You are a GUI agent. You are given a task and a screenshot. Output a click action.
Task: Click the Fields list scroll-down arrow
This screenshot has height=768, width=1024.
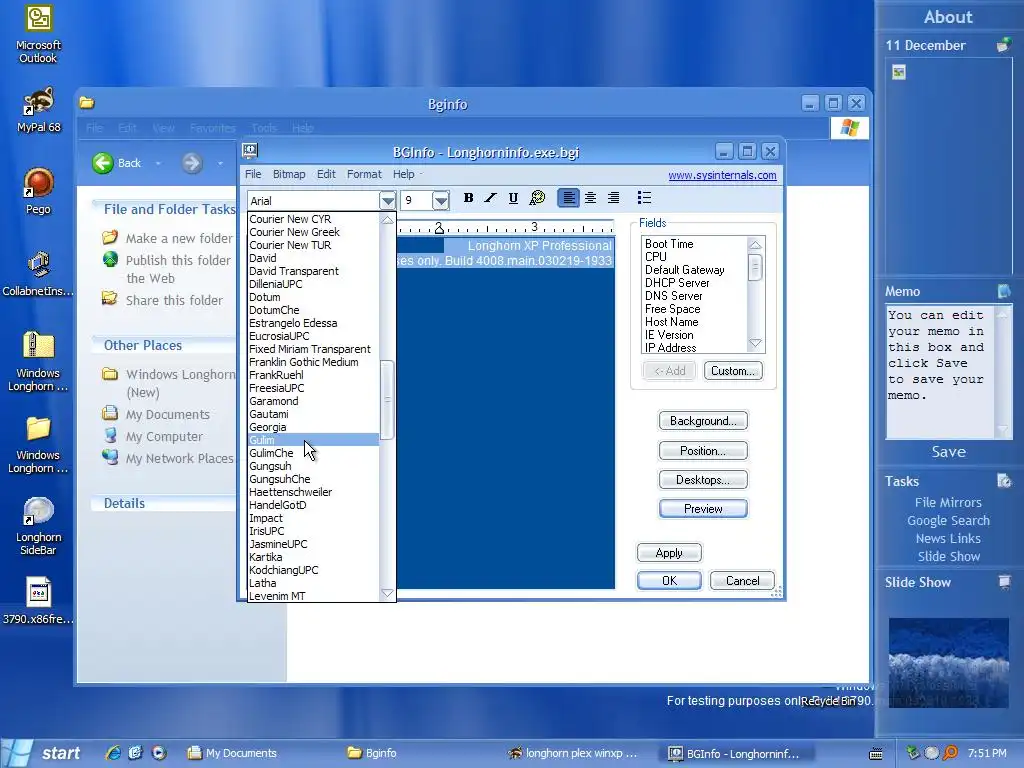pyautogui.click(x=755, y=344)
